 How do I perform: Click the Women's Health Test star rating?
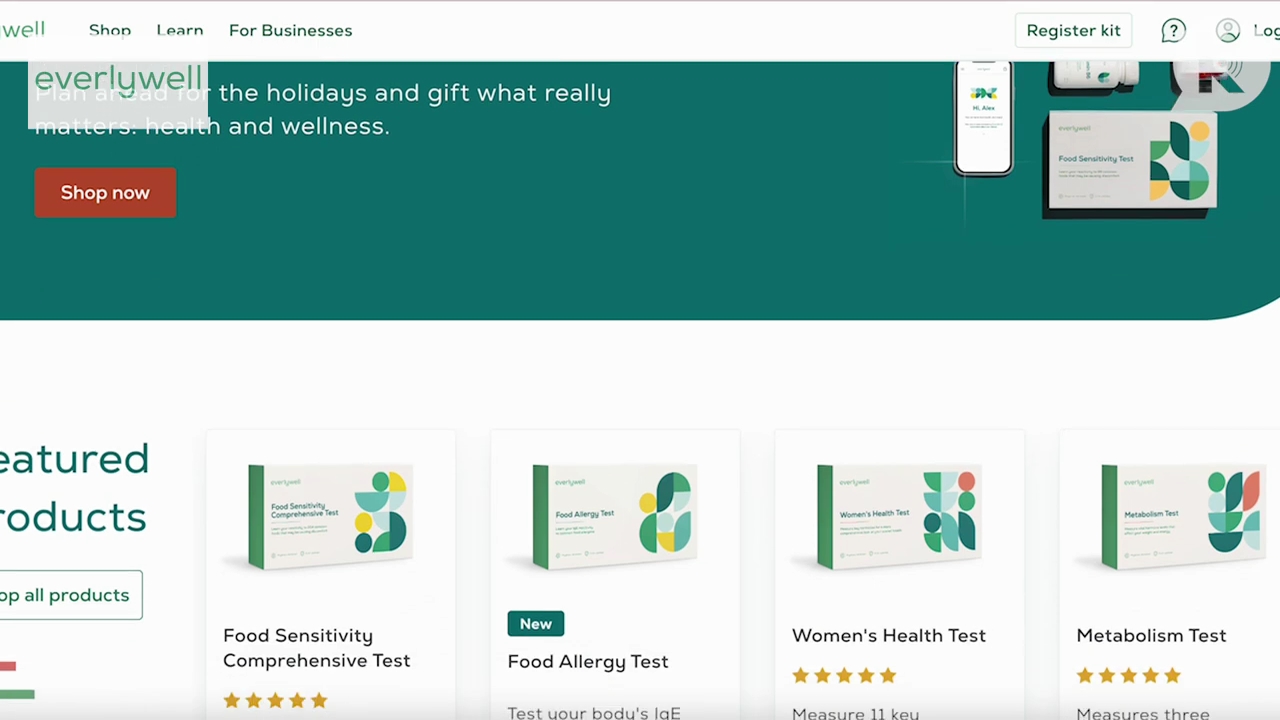coord(844,676)
